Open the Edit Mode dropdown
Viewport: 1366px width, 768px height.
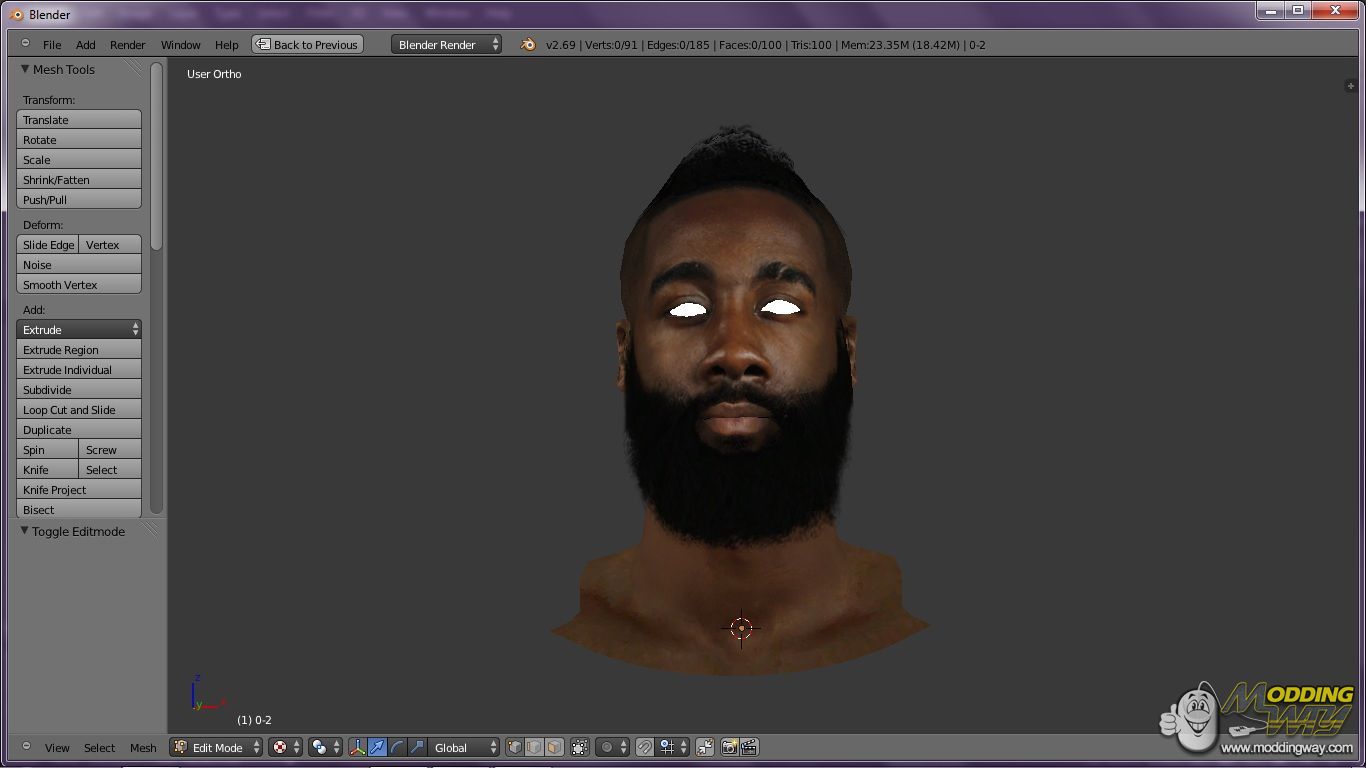[216, 747]
